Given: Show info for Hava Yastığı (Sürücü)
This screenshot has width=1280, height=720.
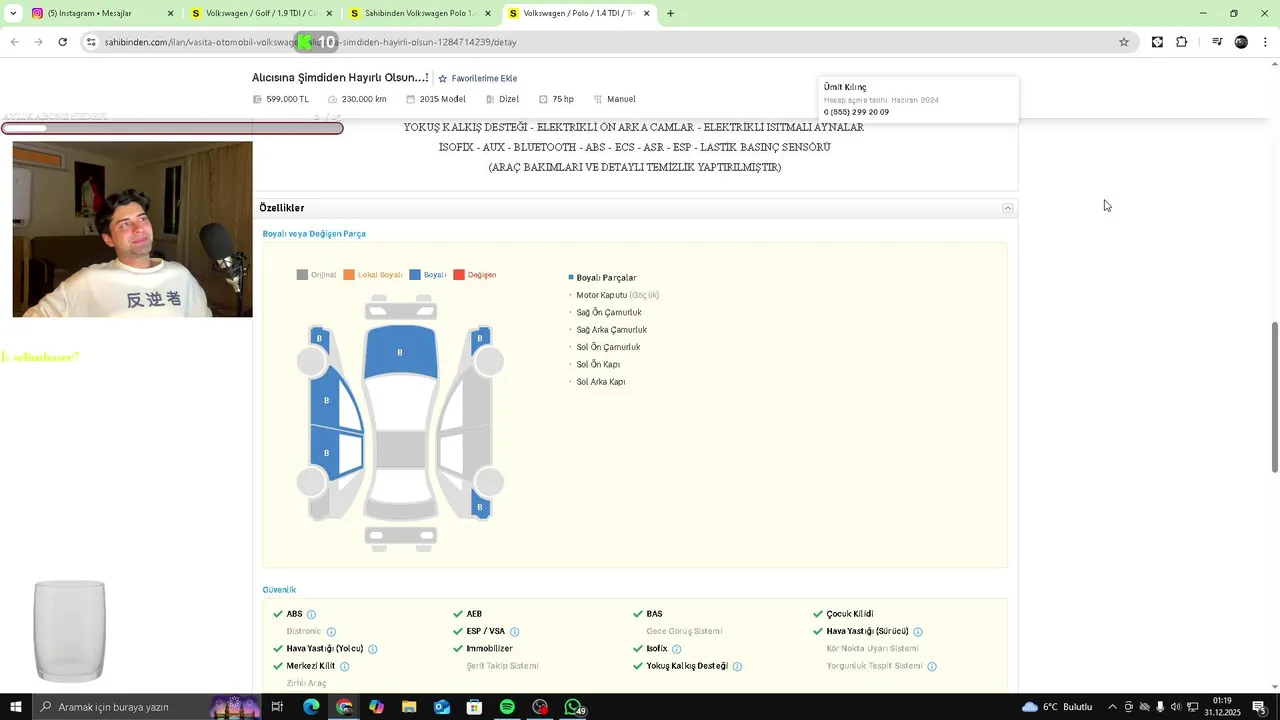Looking at the screenshot, I should click(918, 632).
